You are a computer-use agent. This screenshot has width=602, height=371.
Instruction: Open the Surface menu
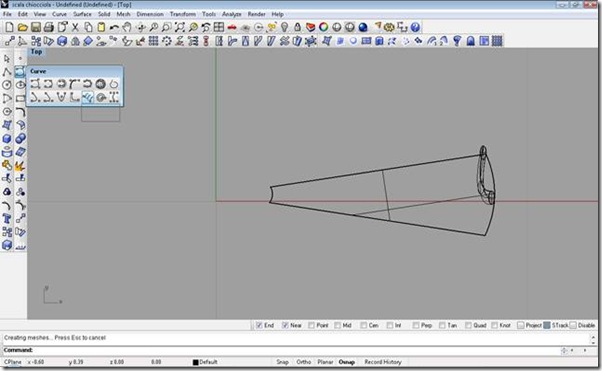point(82,14)
